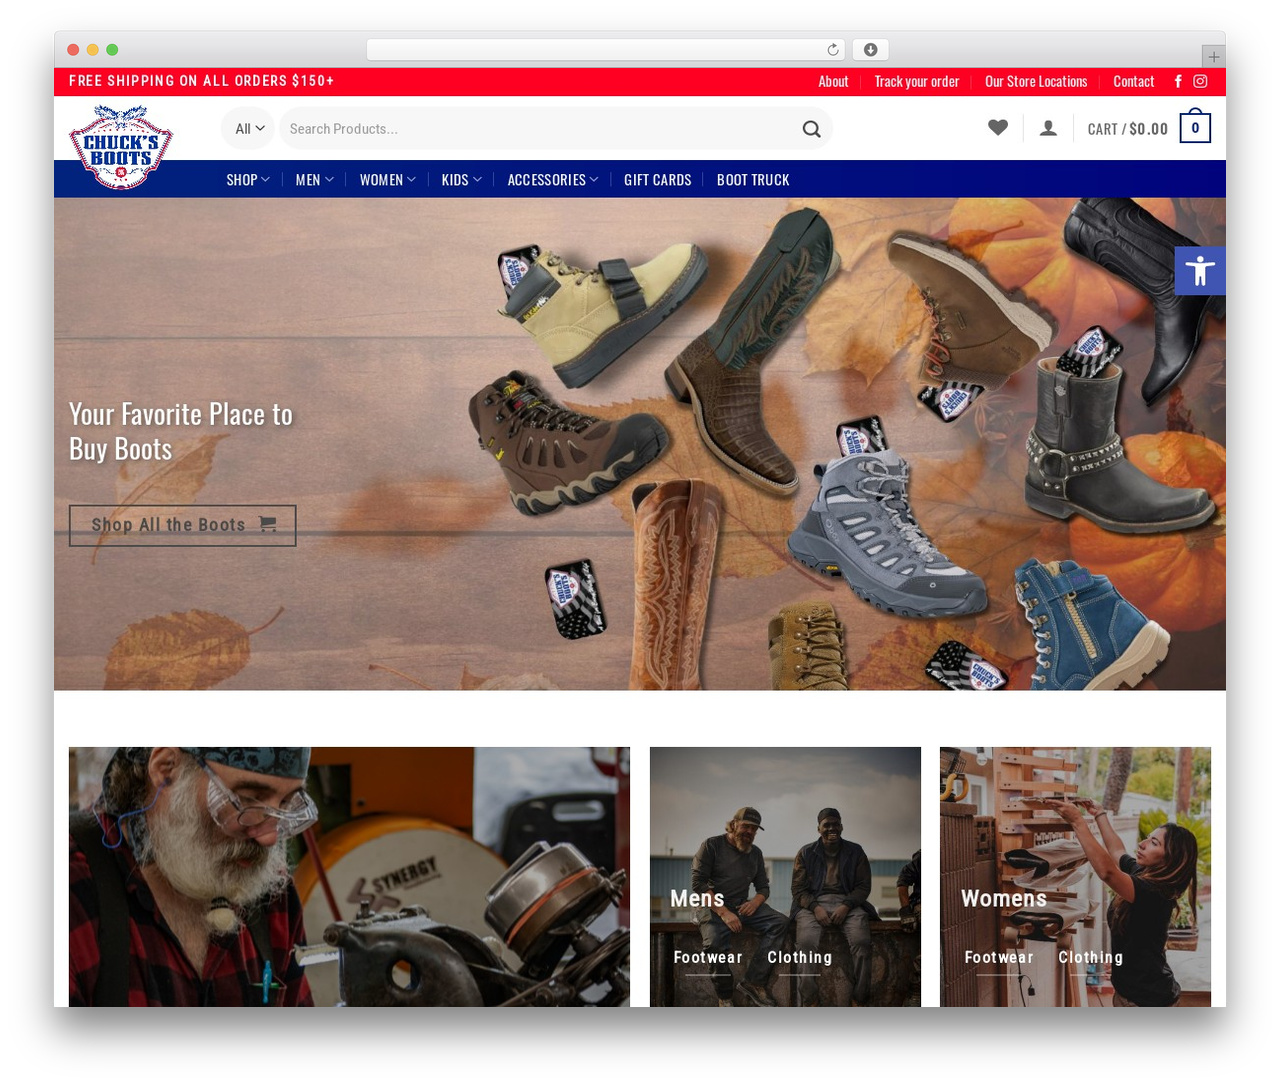Click the browser download icon
Screen dimensions: 1280x1084
[x=871, y=50]
